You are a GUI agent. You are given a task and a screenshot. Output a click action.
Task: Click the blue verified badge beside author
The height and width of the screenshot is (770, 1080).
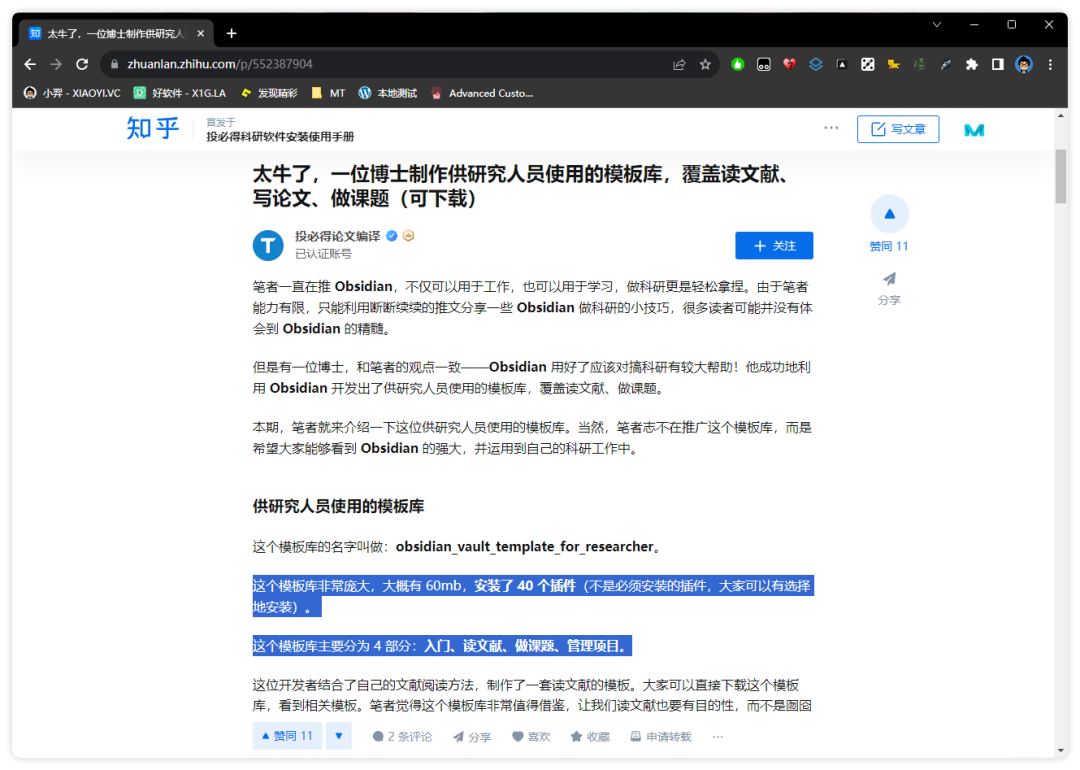click(x=392, y=236)
